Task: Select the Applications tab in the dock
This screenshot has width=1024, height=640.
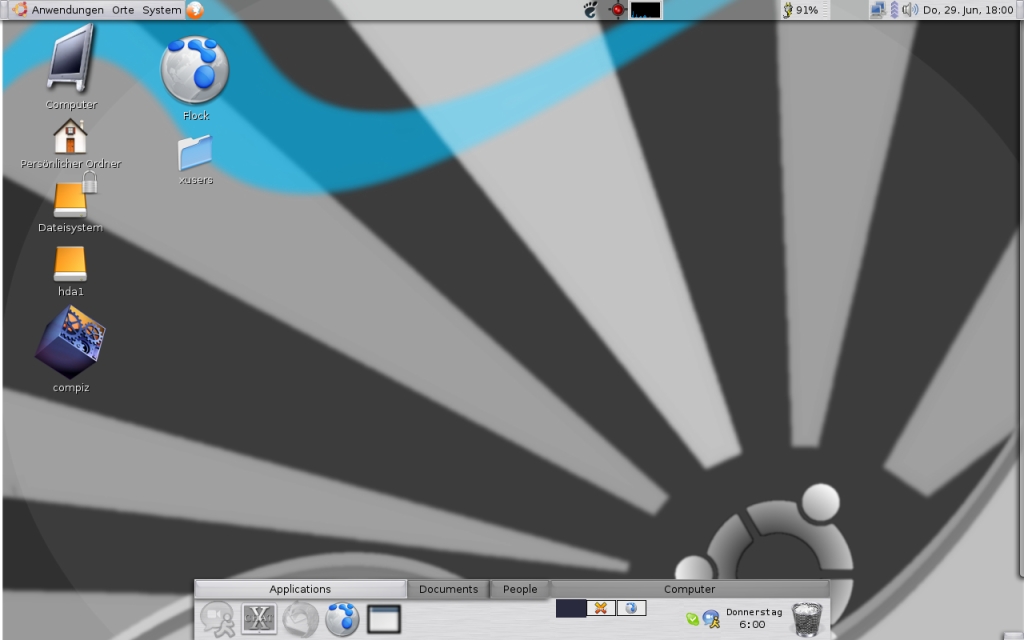Action: click(x=300, y=589)
